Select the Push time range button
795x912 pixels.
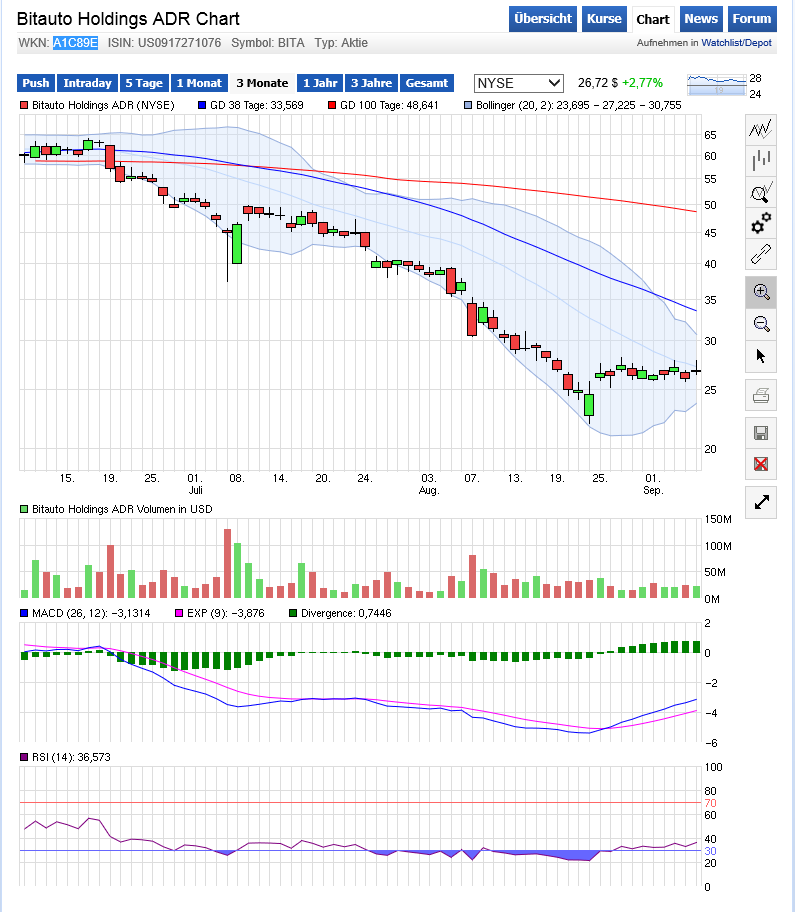[x=35, y=83]
